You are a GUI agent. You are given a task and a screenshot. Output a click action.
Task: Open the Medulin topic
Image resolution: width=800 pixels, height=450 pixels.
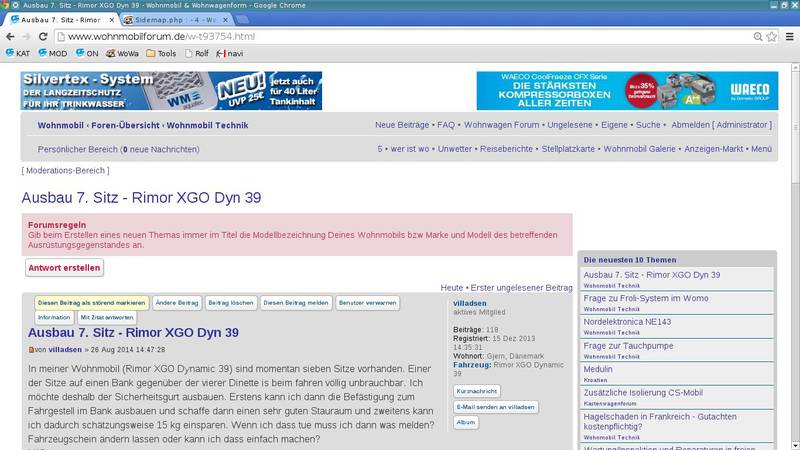click(x=598, y=369)
